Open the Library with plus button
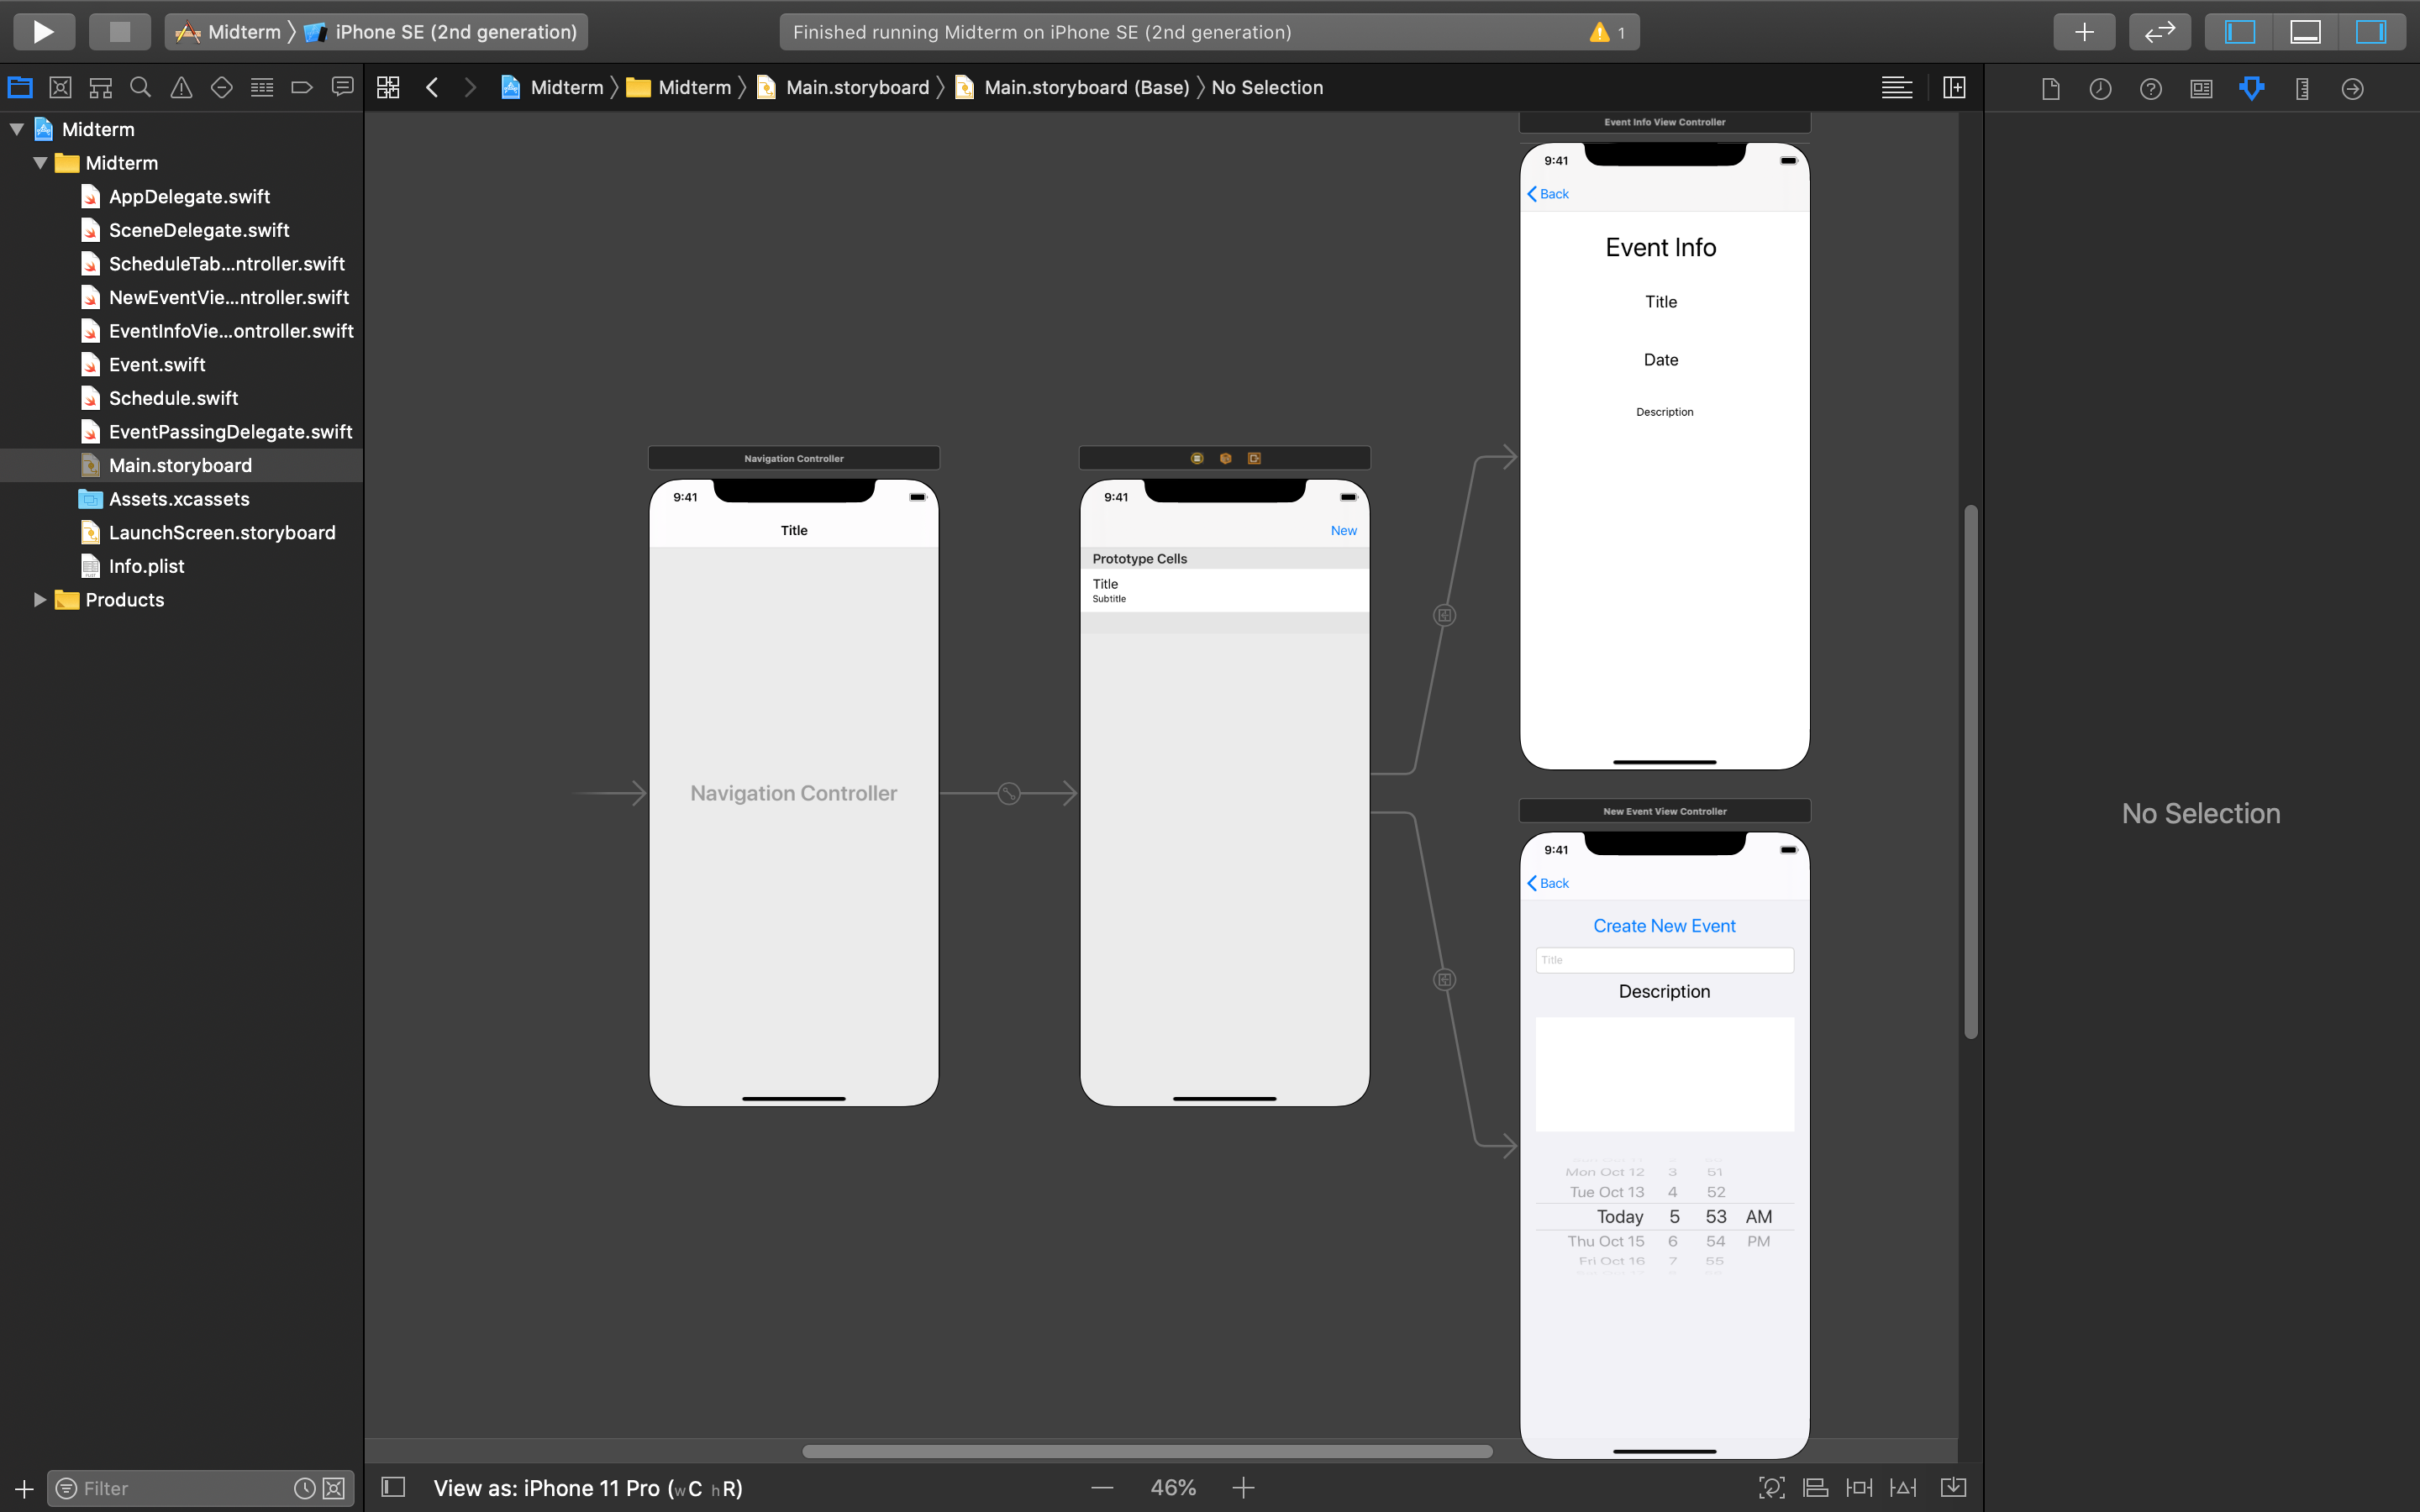The width and height of the screenshot is (2420, 1512). point(2084,32)
